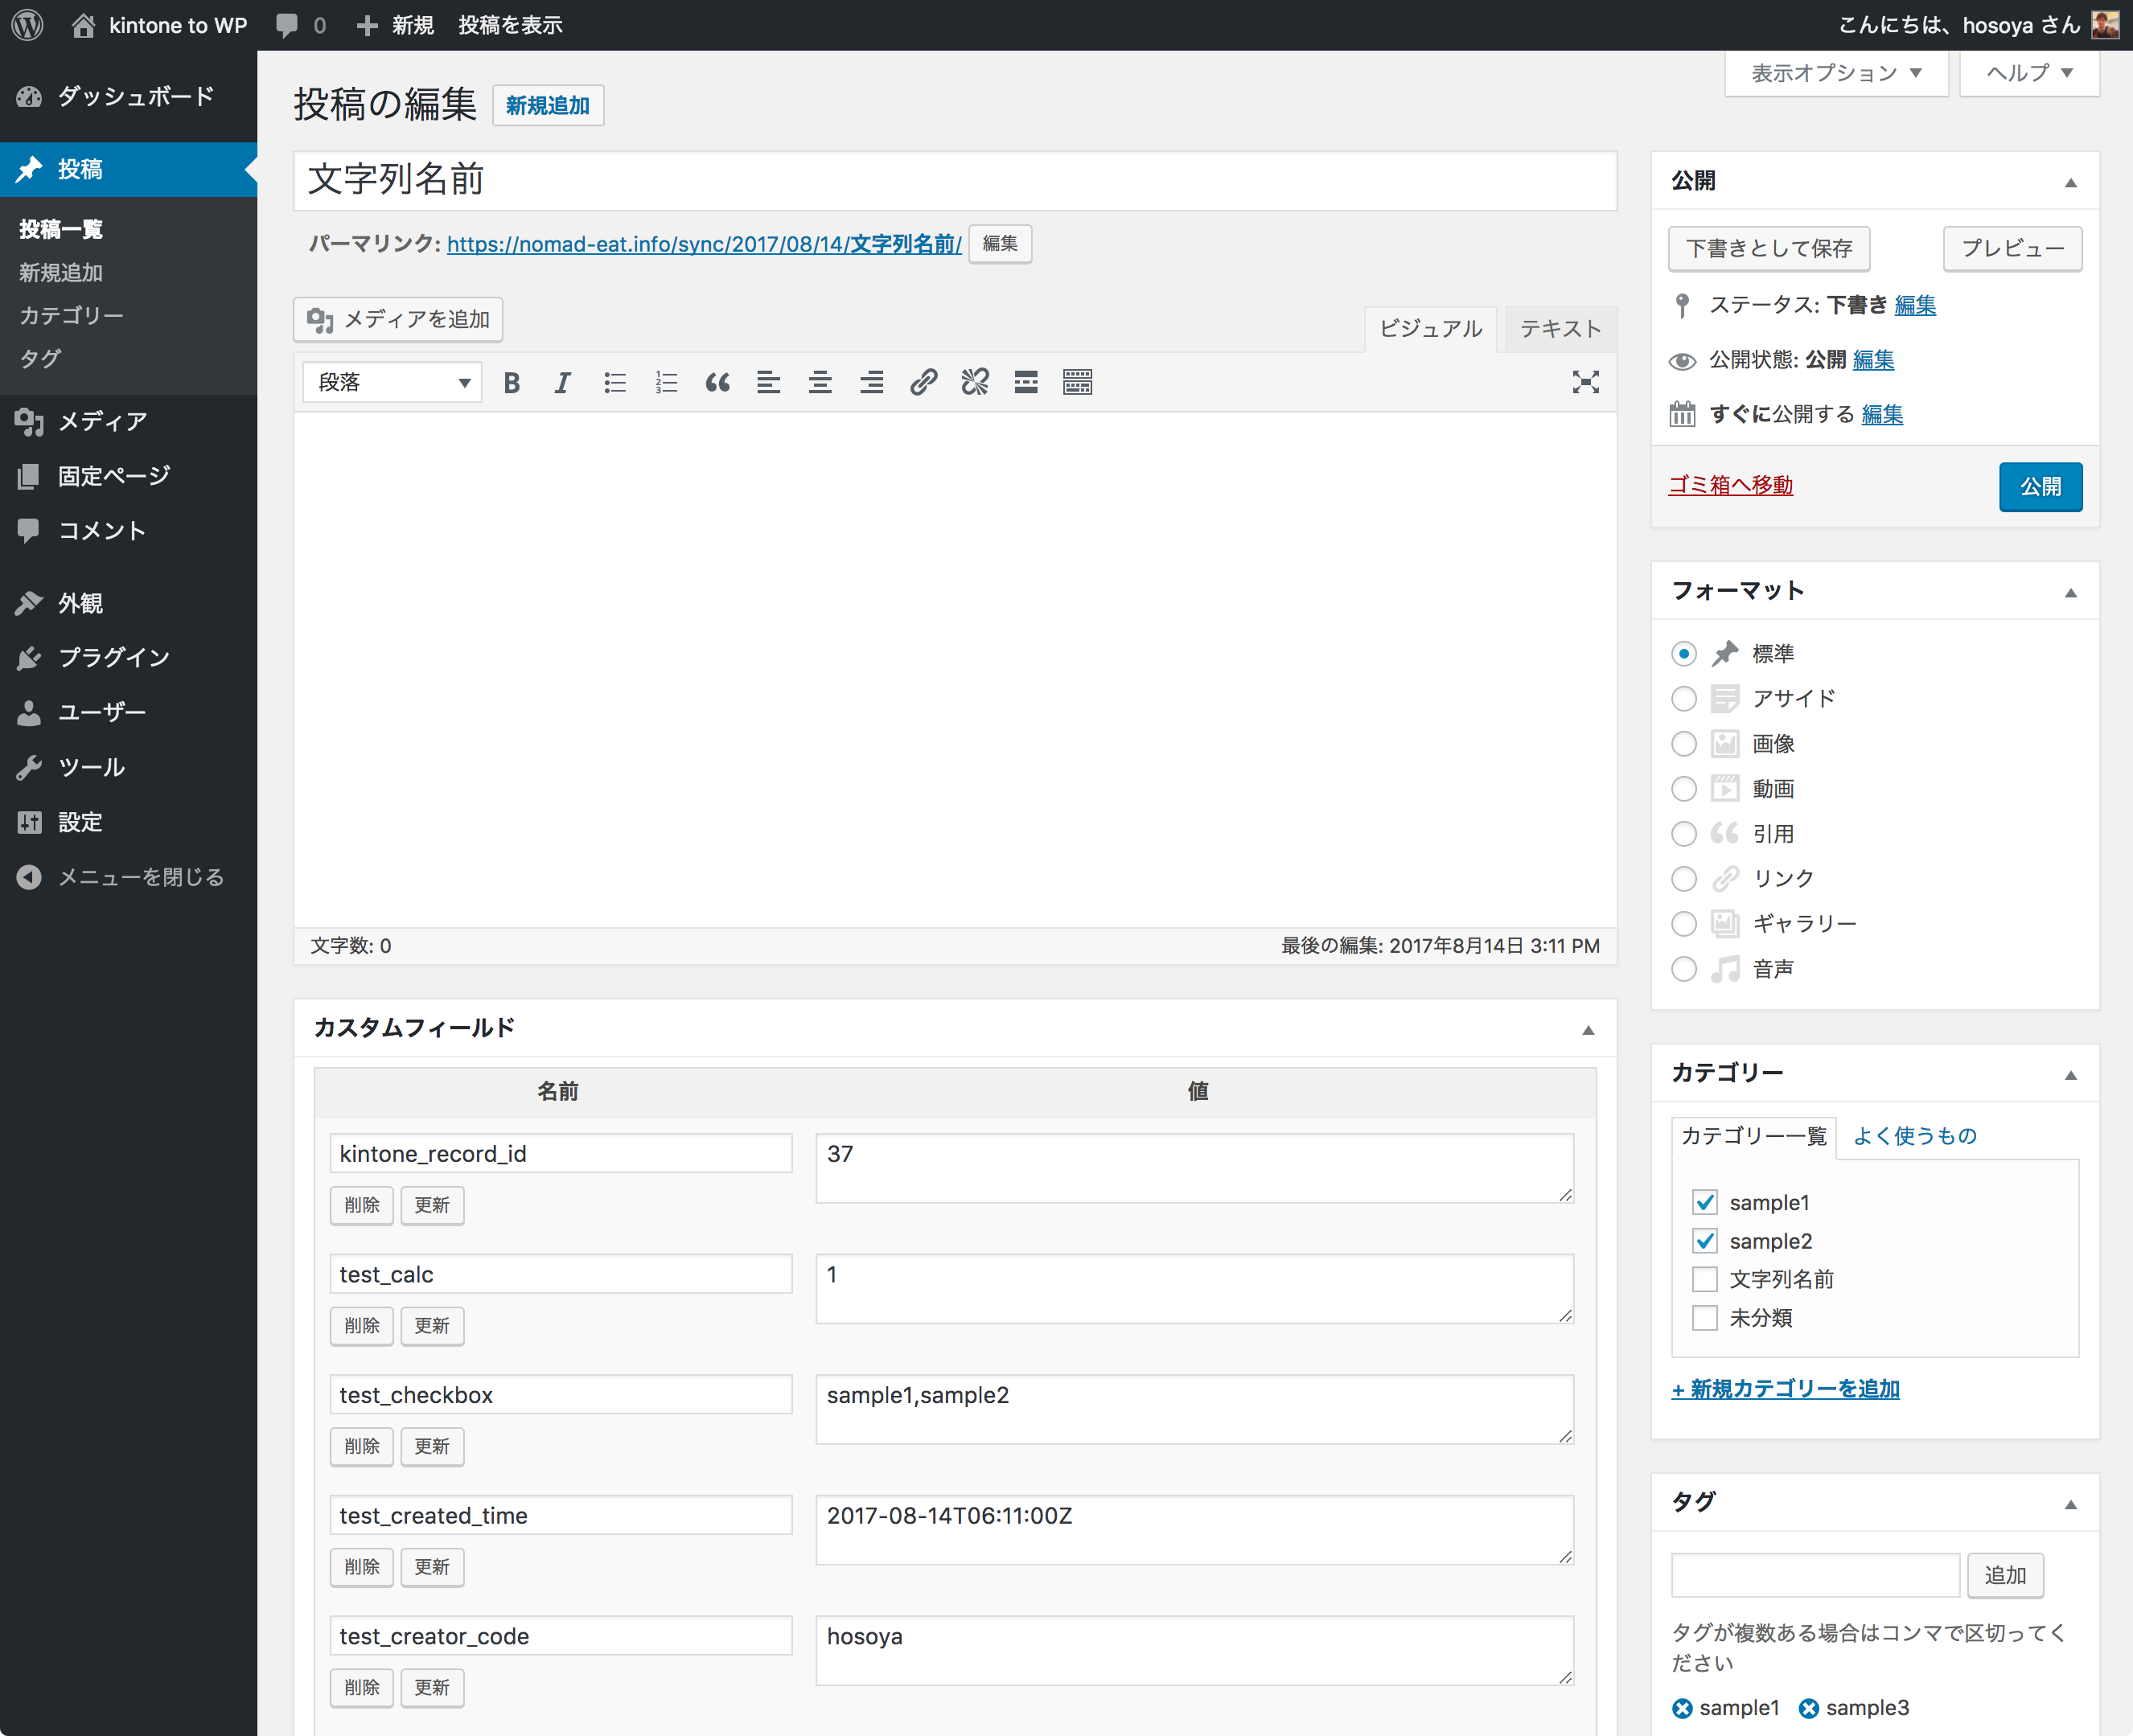Open カテゴリー in the sidebar submenu
Viewport: 2133px width, 1736px height.
71,315
